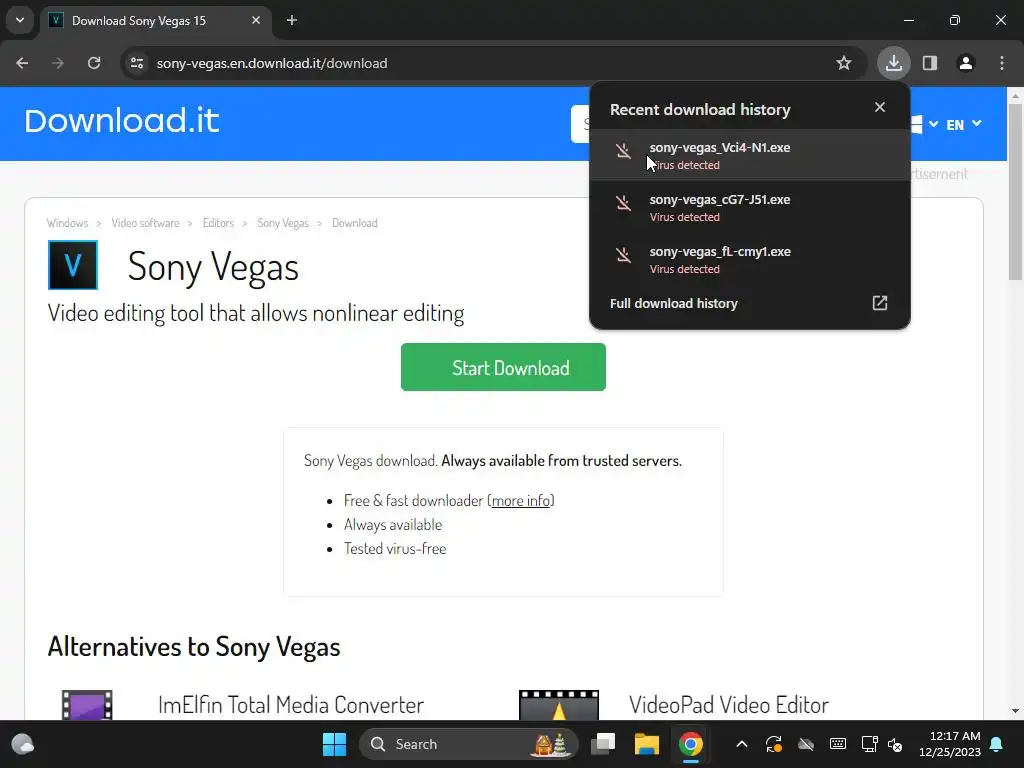This screenshot has height=768, width=1024.
Task: Open the browser side panel
Action: click(930, 63)
